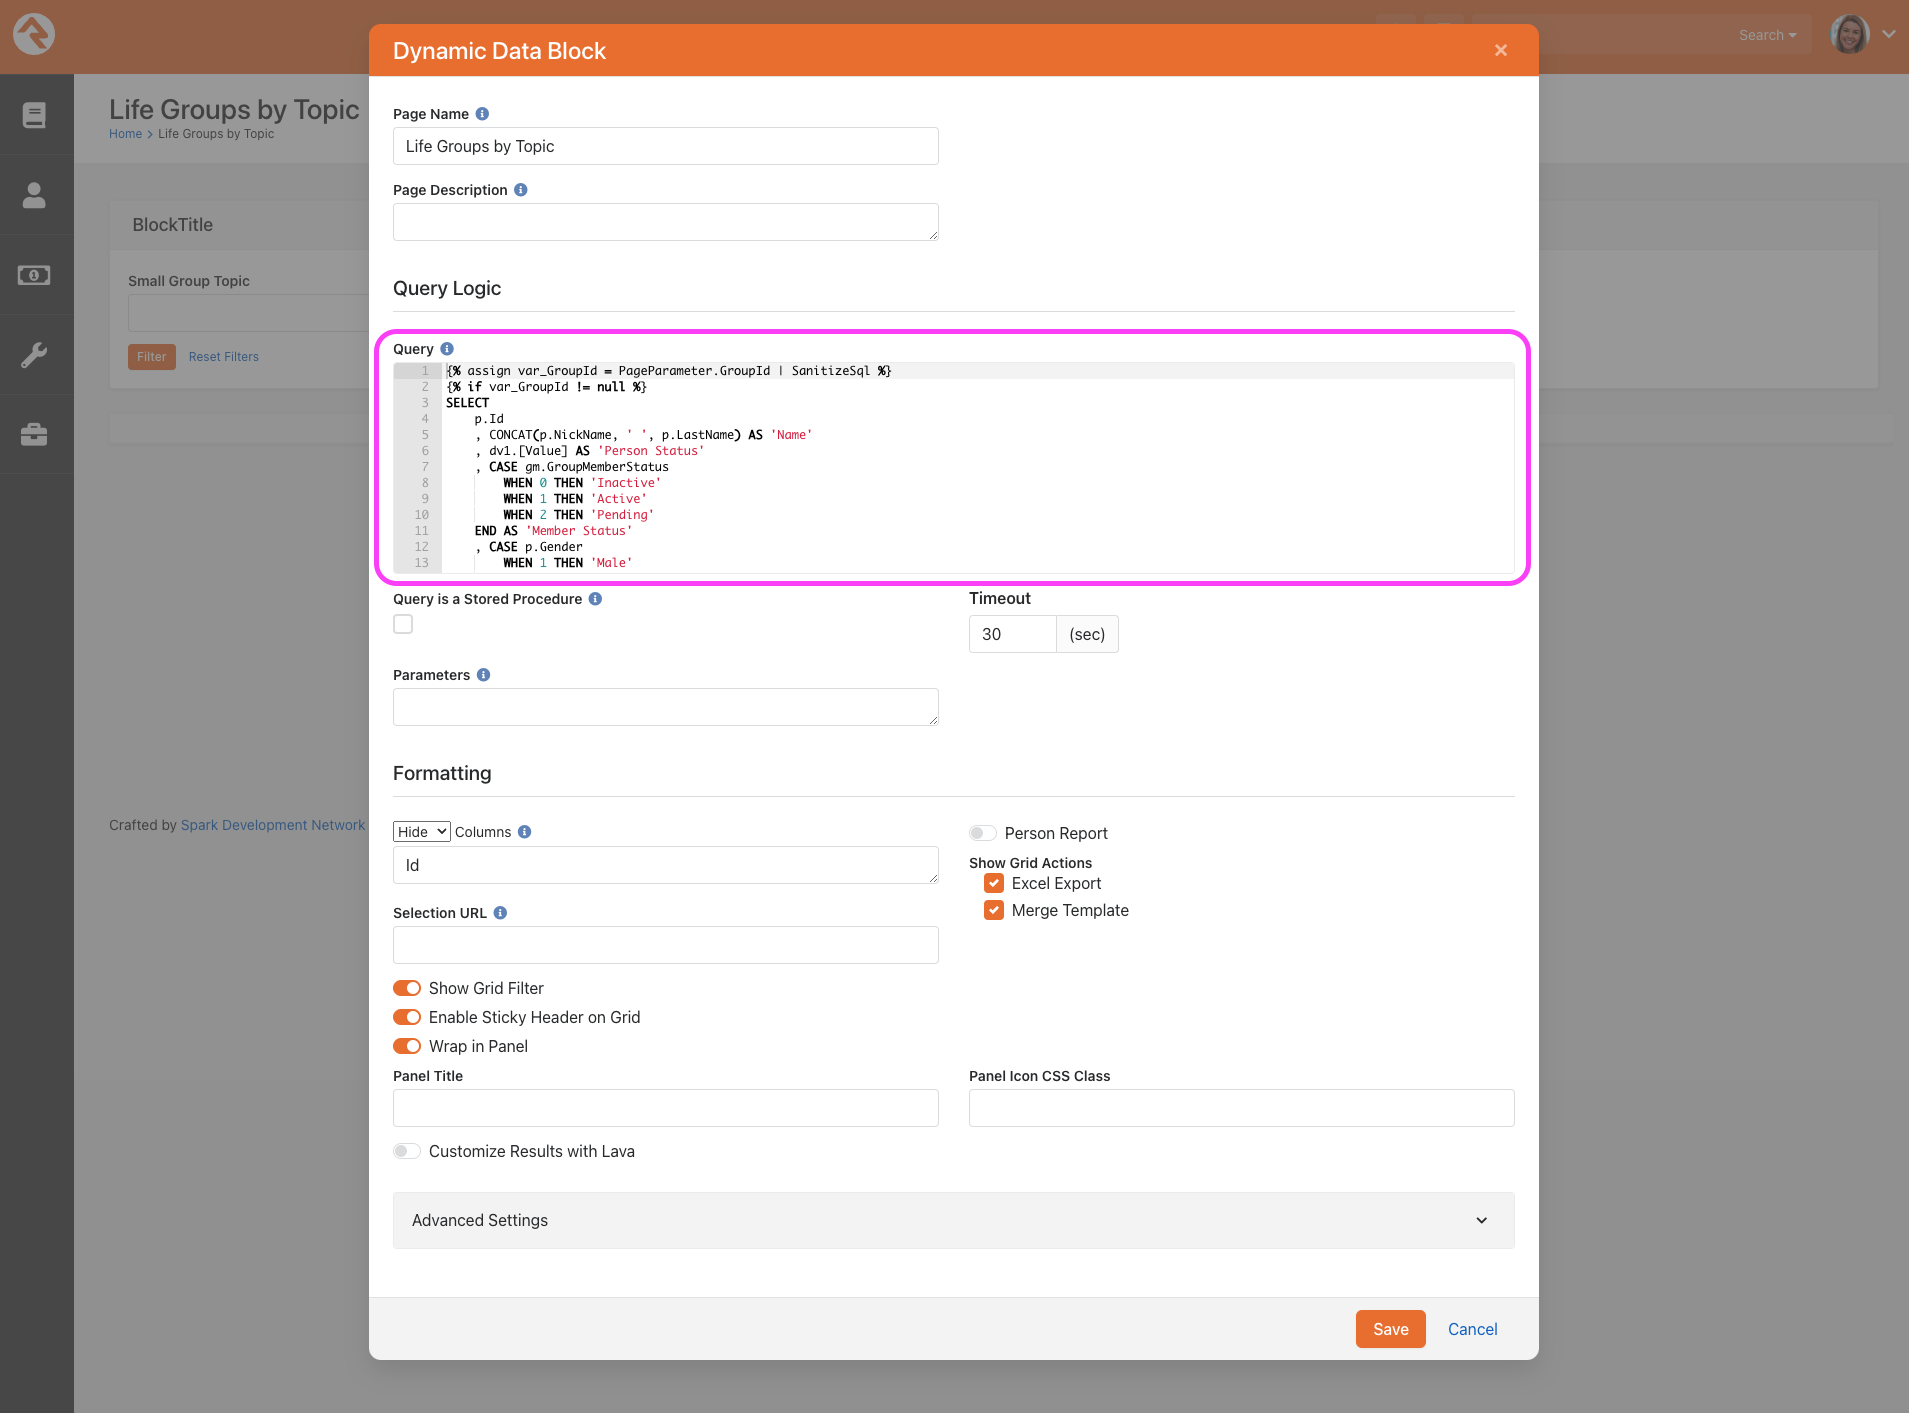Enable the Person Report toggle
The image size is (1909, 1413).
click(983, 833)
